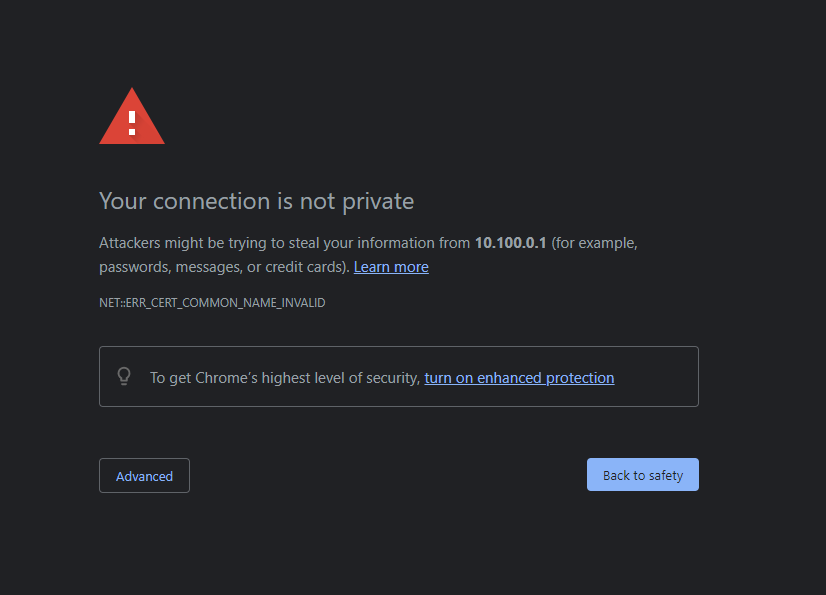826x595 pixels.
Task: Select the exclamation mark inside the warning triangle
Action: tap(131, 120)
